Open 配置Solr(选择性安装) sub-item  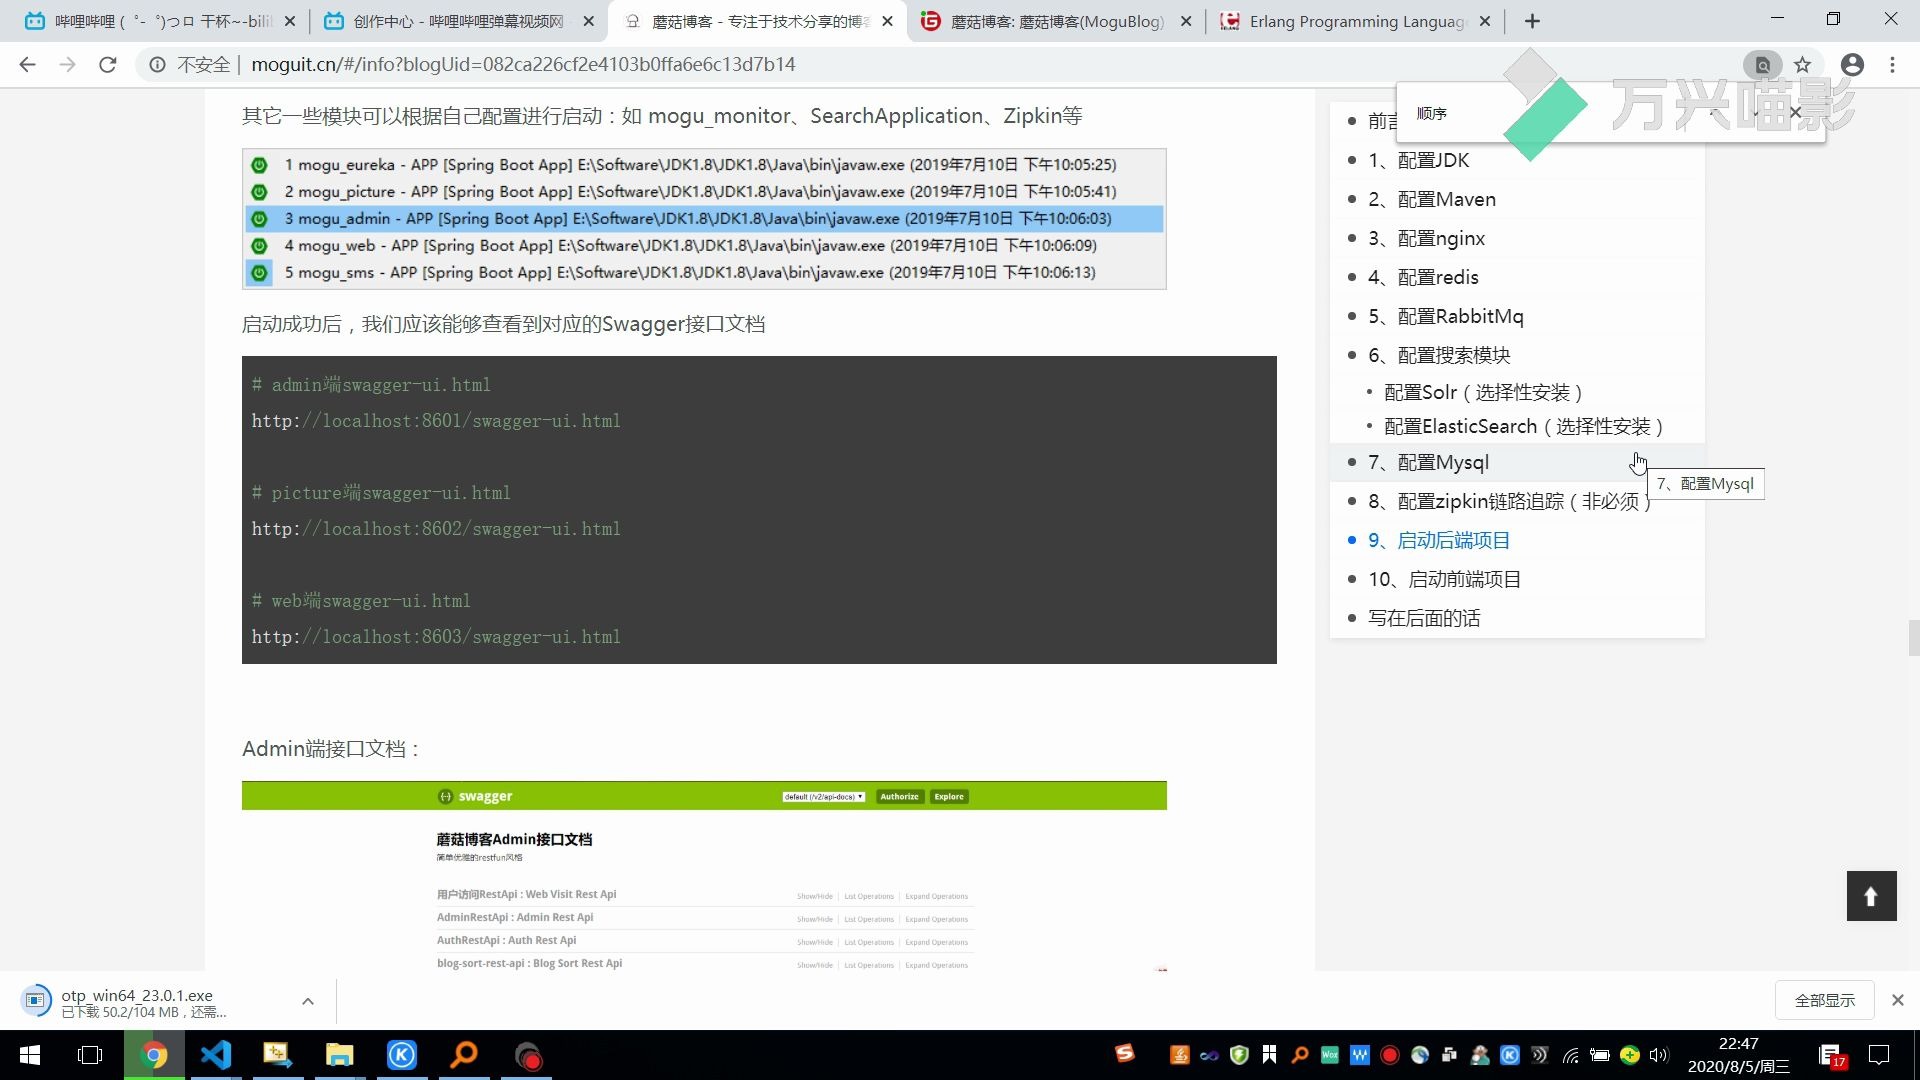coord(1483,392)
